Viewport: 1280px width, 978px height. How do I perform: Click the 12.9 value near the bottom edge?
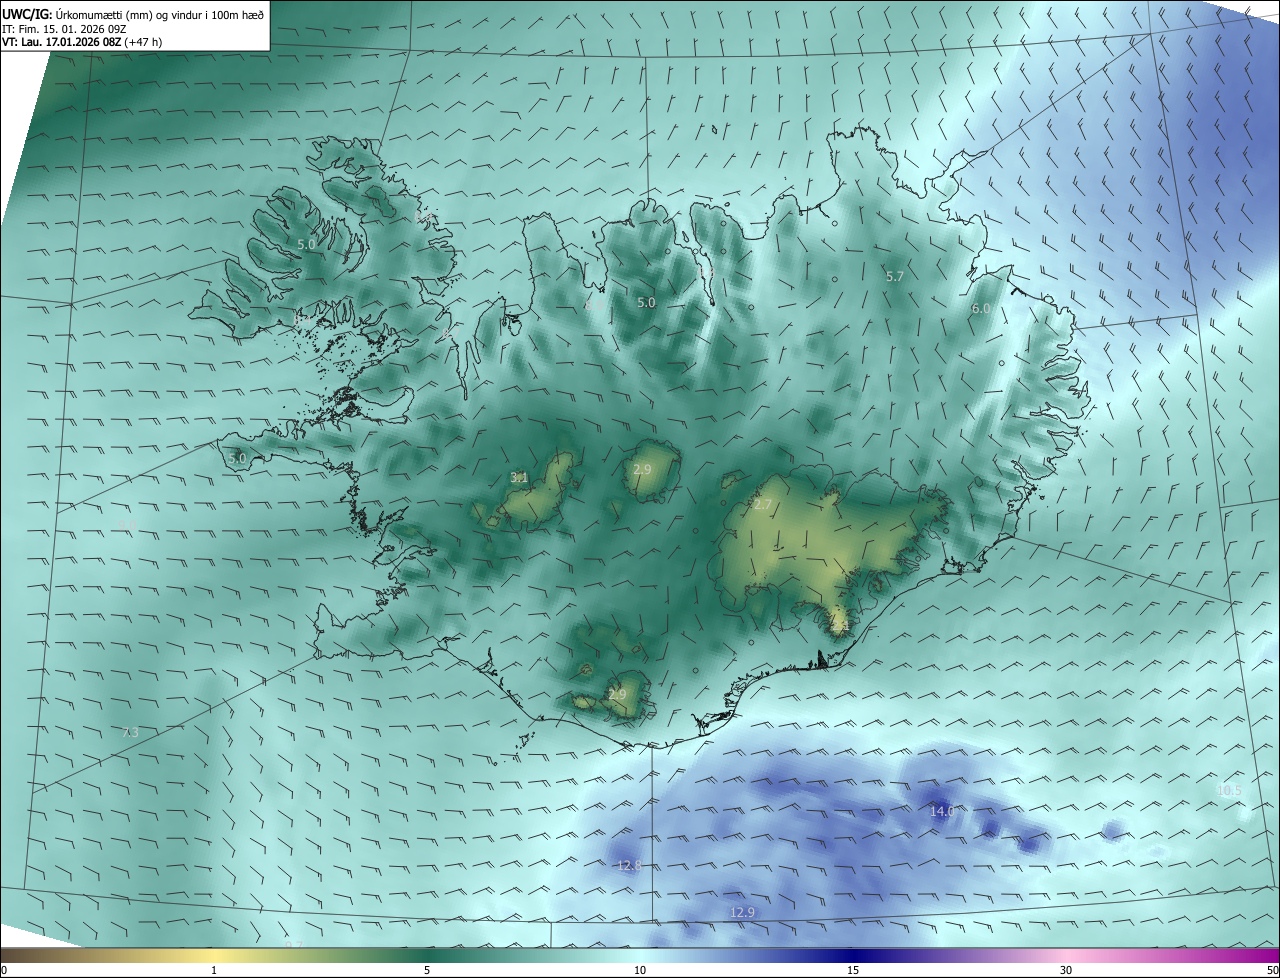[742, 912]
